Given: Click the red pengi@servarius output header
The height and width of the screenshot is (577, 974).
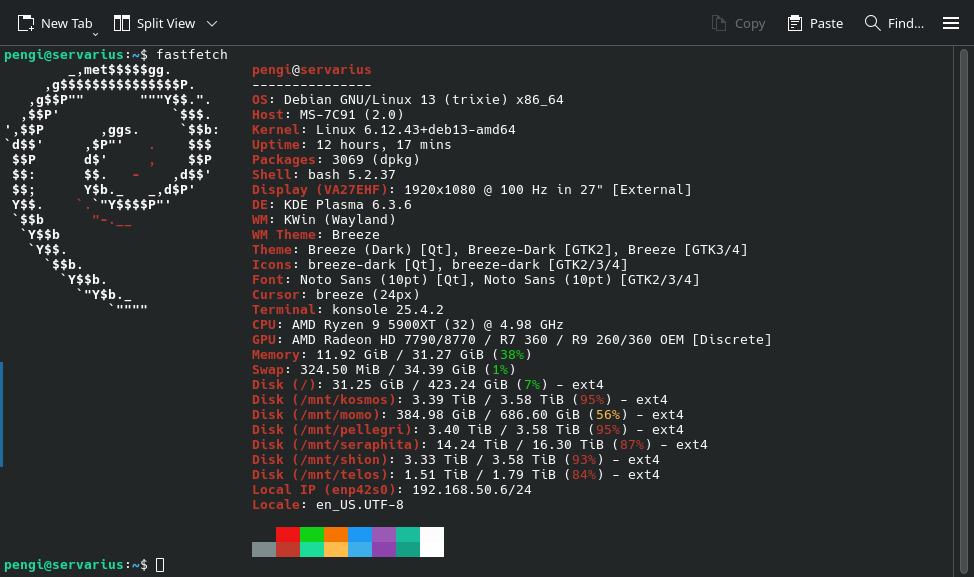Looking at the screenshot, I should (311, 70).
